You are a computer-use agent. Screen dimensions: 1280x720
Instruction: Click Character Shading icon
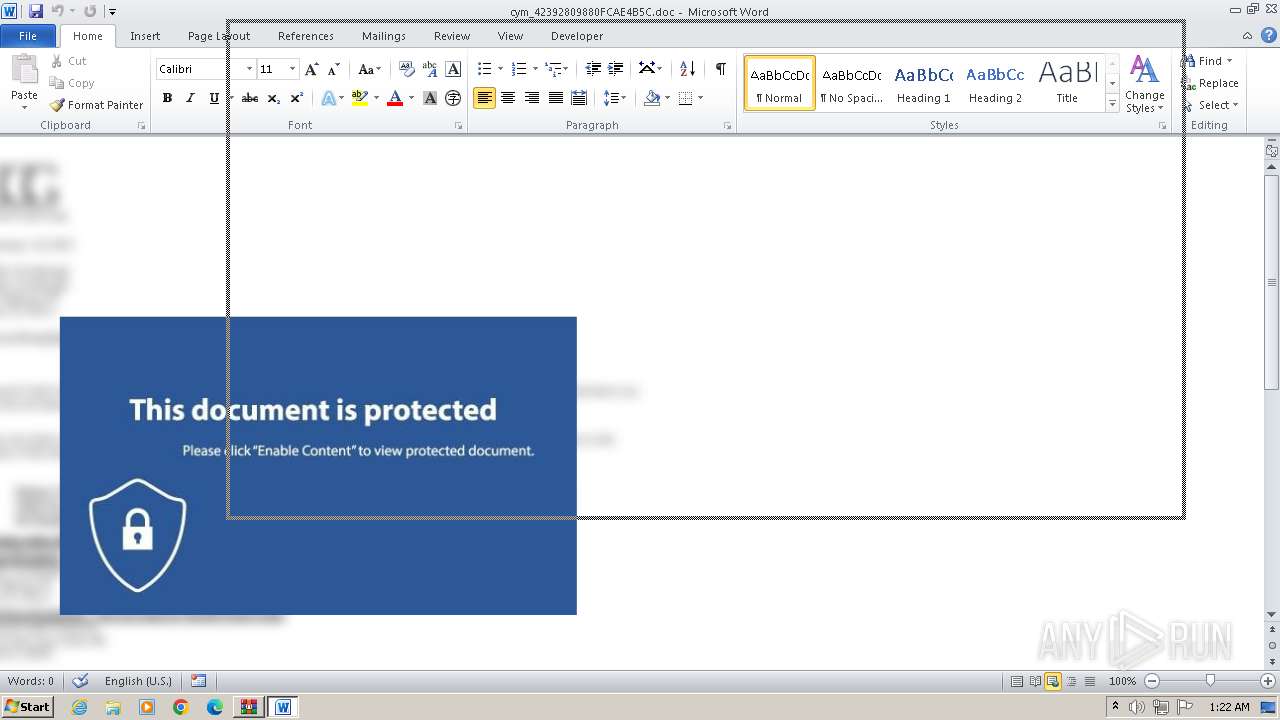point(430,98)
